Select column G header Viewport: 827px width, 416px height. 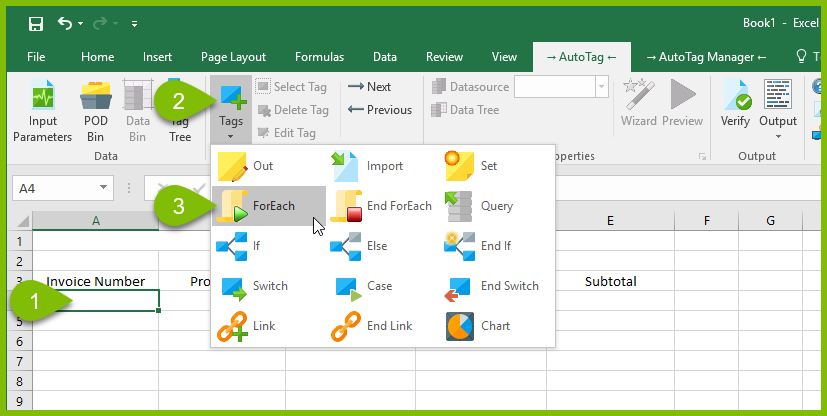point(771,221)
